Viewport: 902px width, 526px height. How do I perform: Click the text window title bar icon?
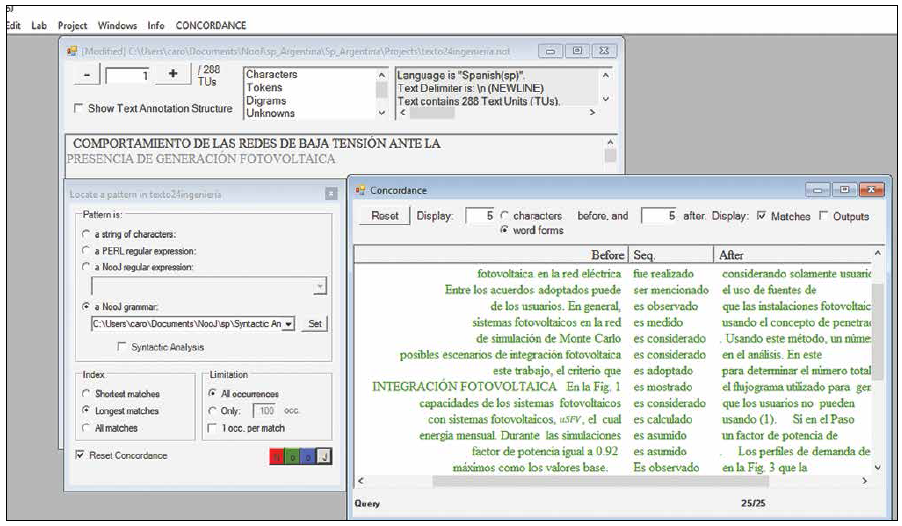(x=72, y=50)
